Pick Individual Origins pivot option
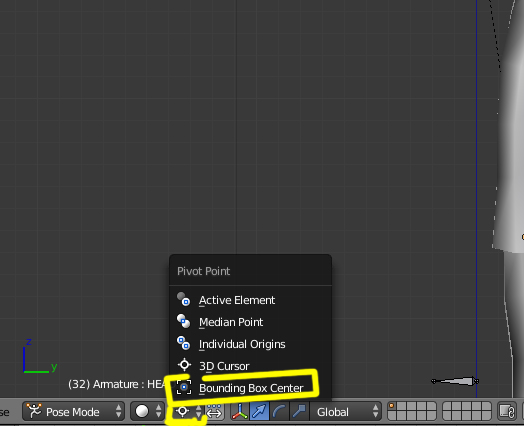This screenshot has height=426, width=524. [x=250, y=344]
